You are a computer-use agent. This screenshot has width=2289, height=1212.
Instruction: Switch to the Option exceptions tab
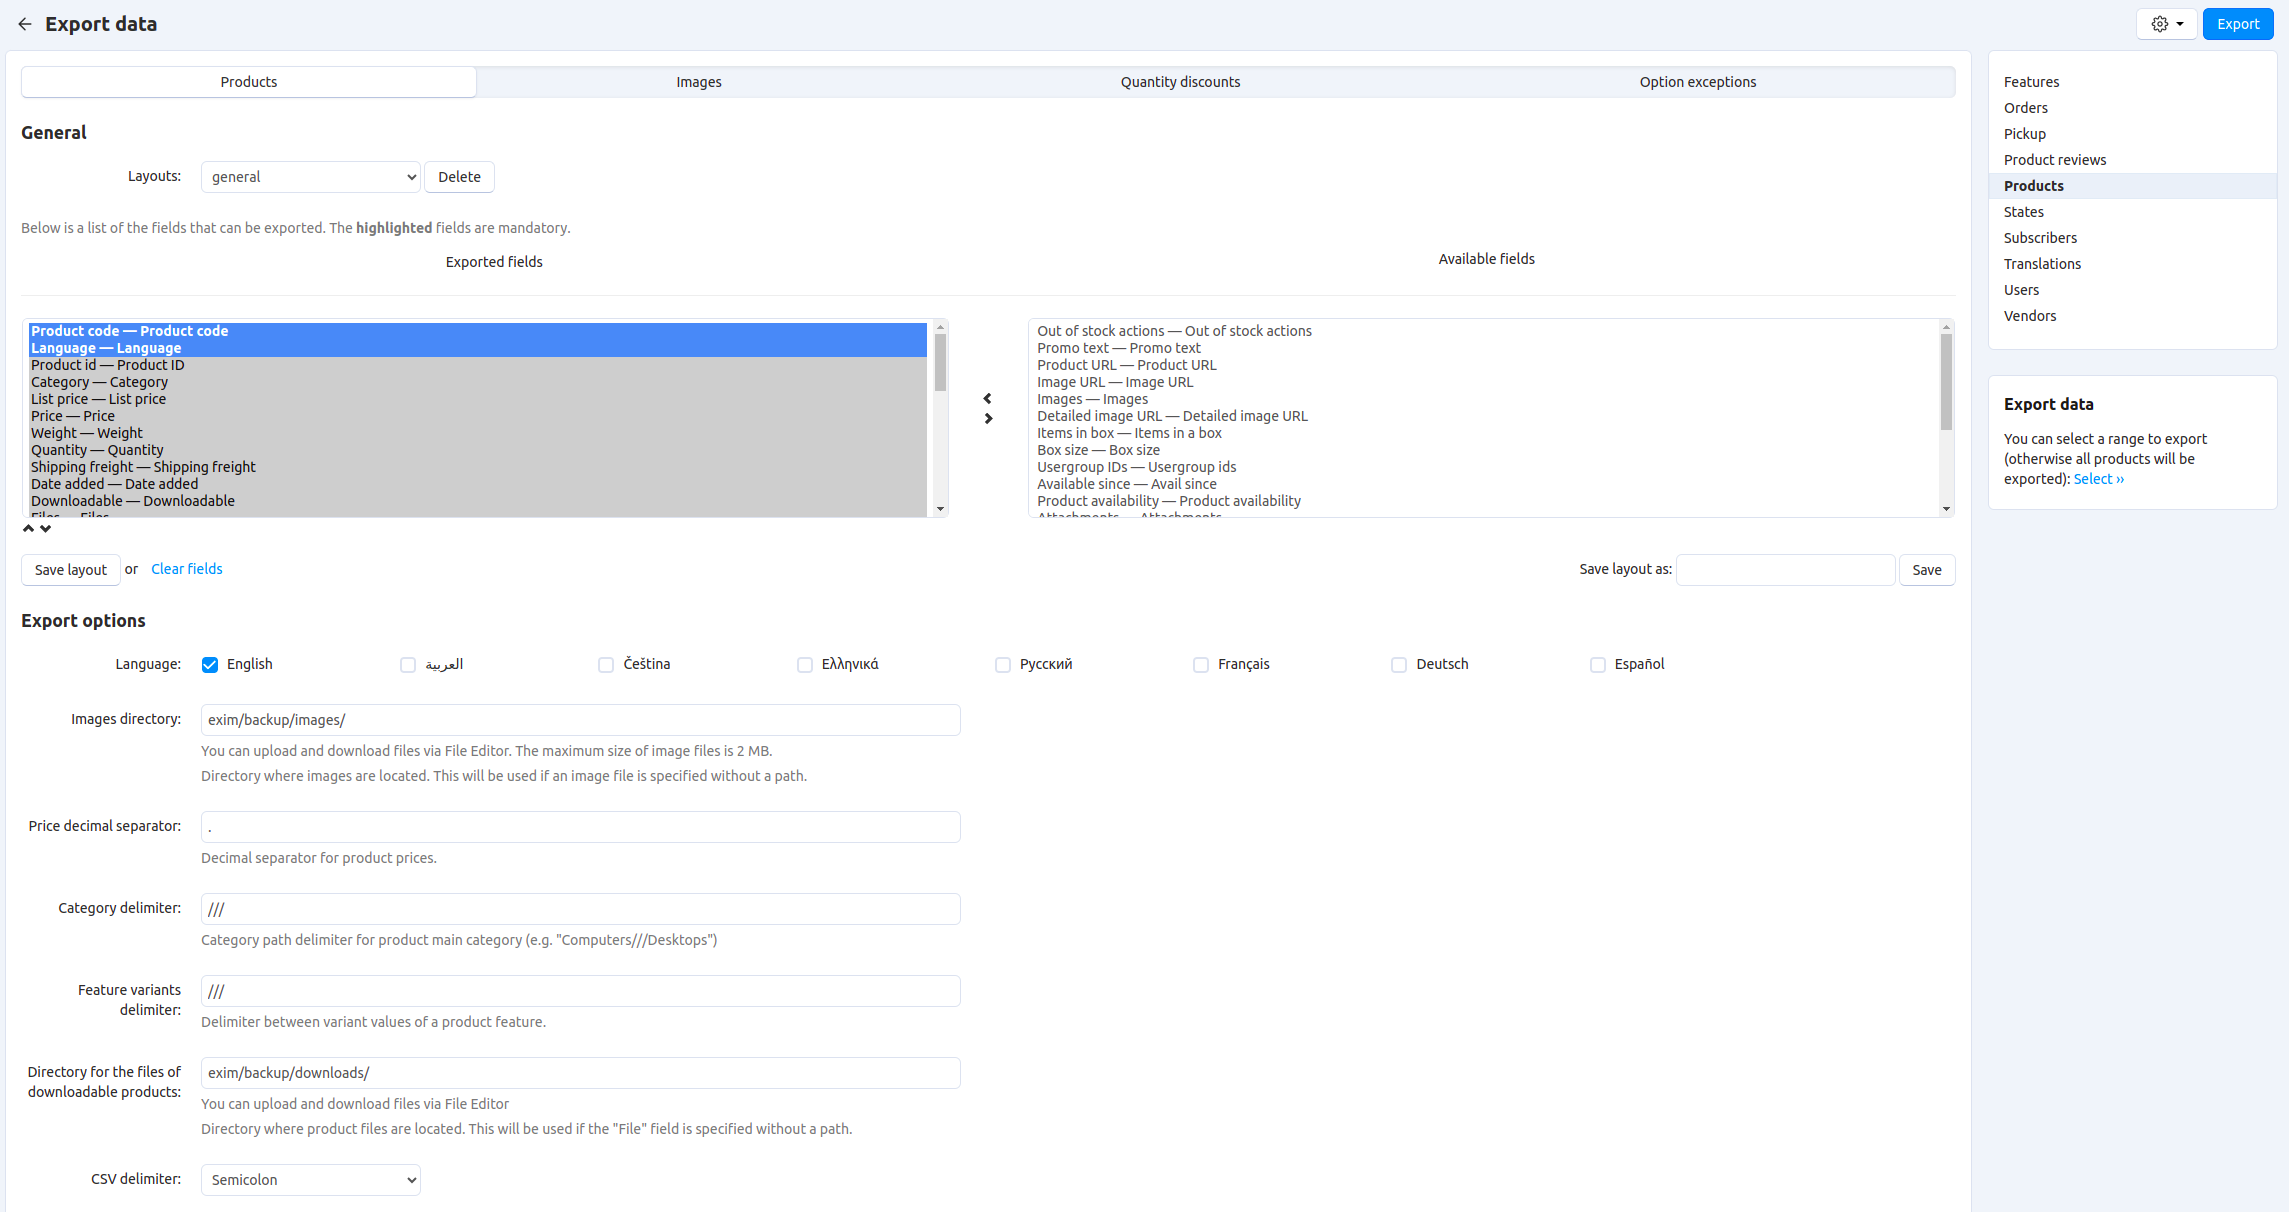click(1697, 82)
